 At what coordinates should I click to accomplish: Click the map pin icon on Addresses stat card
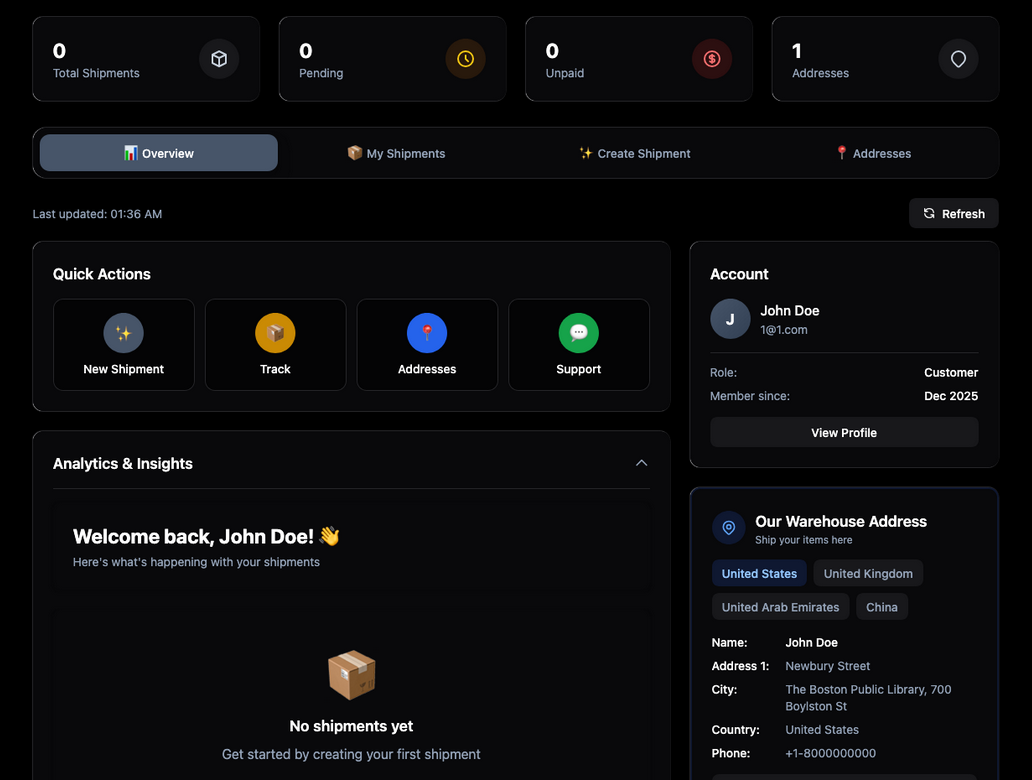[958, 59]
